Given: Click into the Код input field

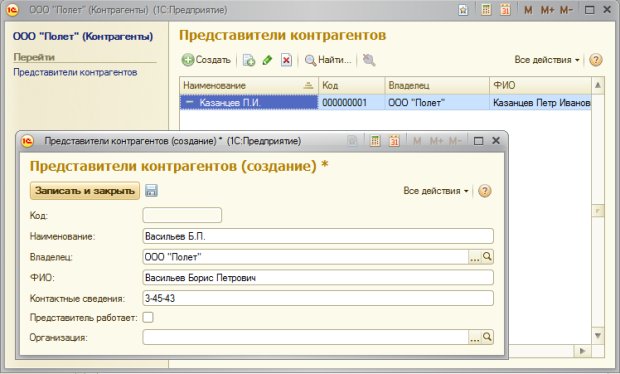Looking at the screenshot, I should coord(182,215).
